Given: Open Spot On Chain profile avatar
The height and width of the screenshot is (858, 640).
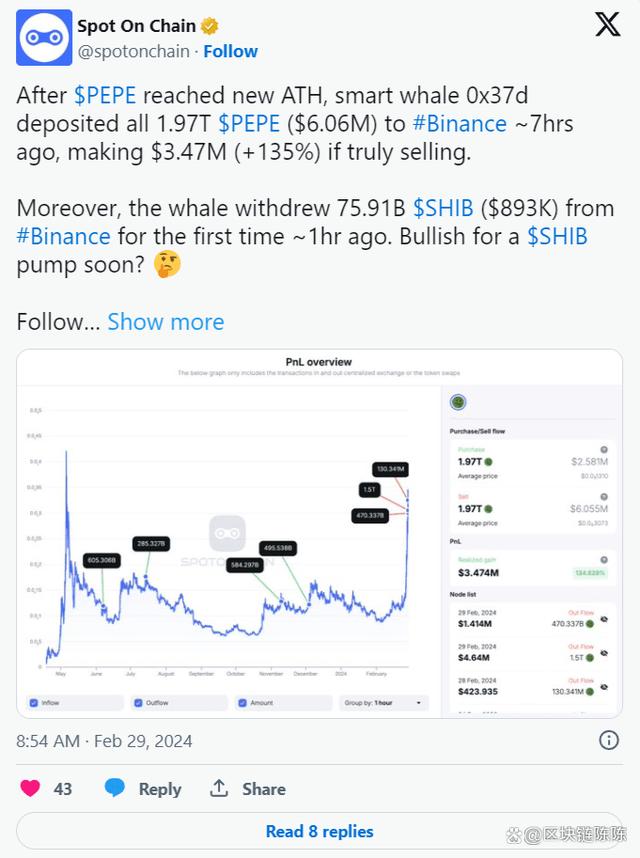Looking at the screenshot, I should (44, 38).
